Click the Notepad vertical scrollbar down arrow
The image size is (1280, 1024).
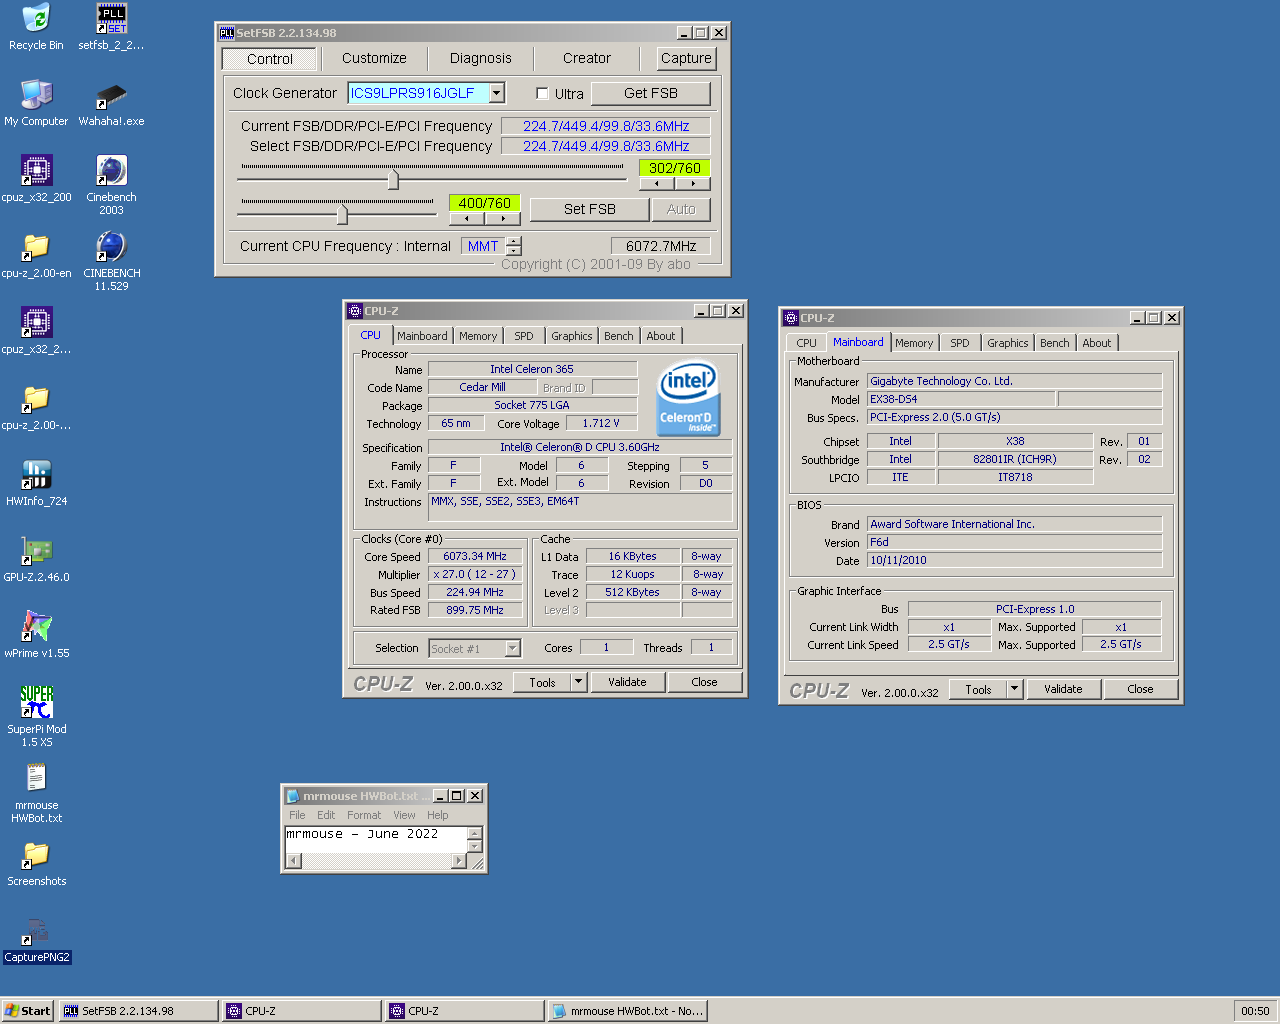tap(475, 847)
